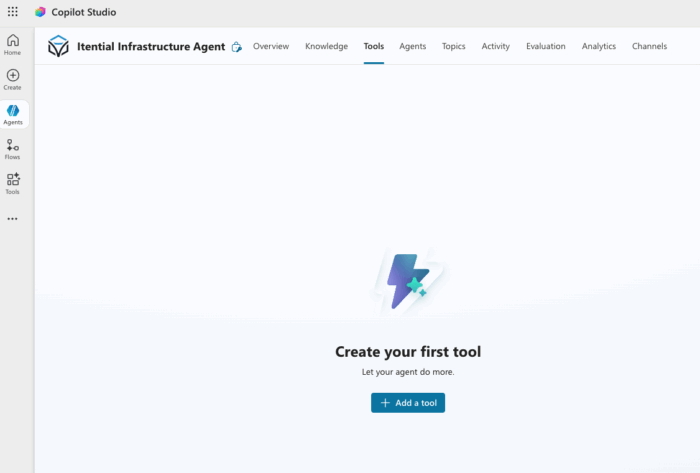Switch to the Overview tab
Viewport: 700px width, 473px height.
tap(271, 46)
